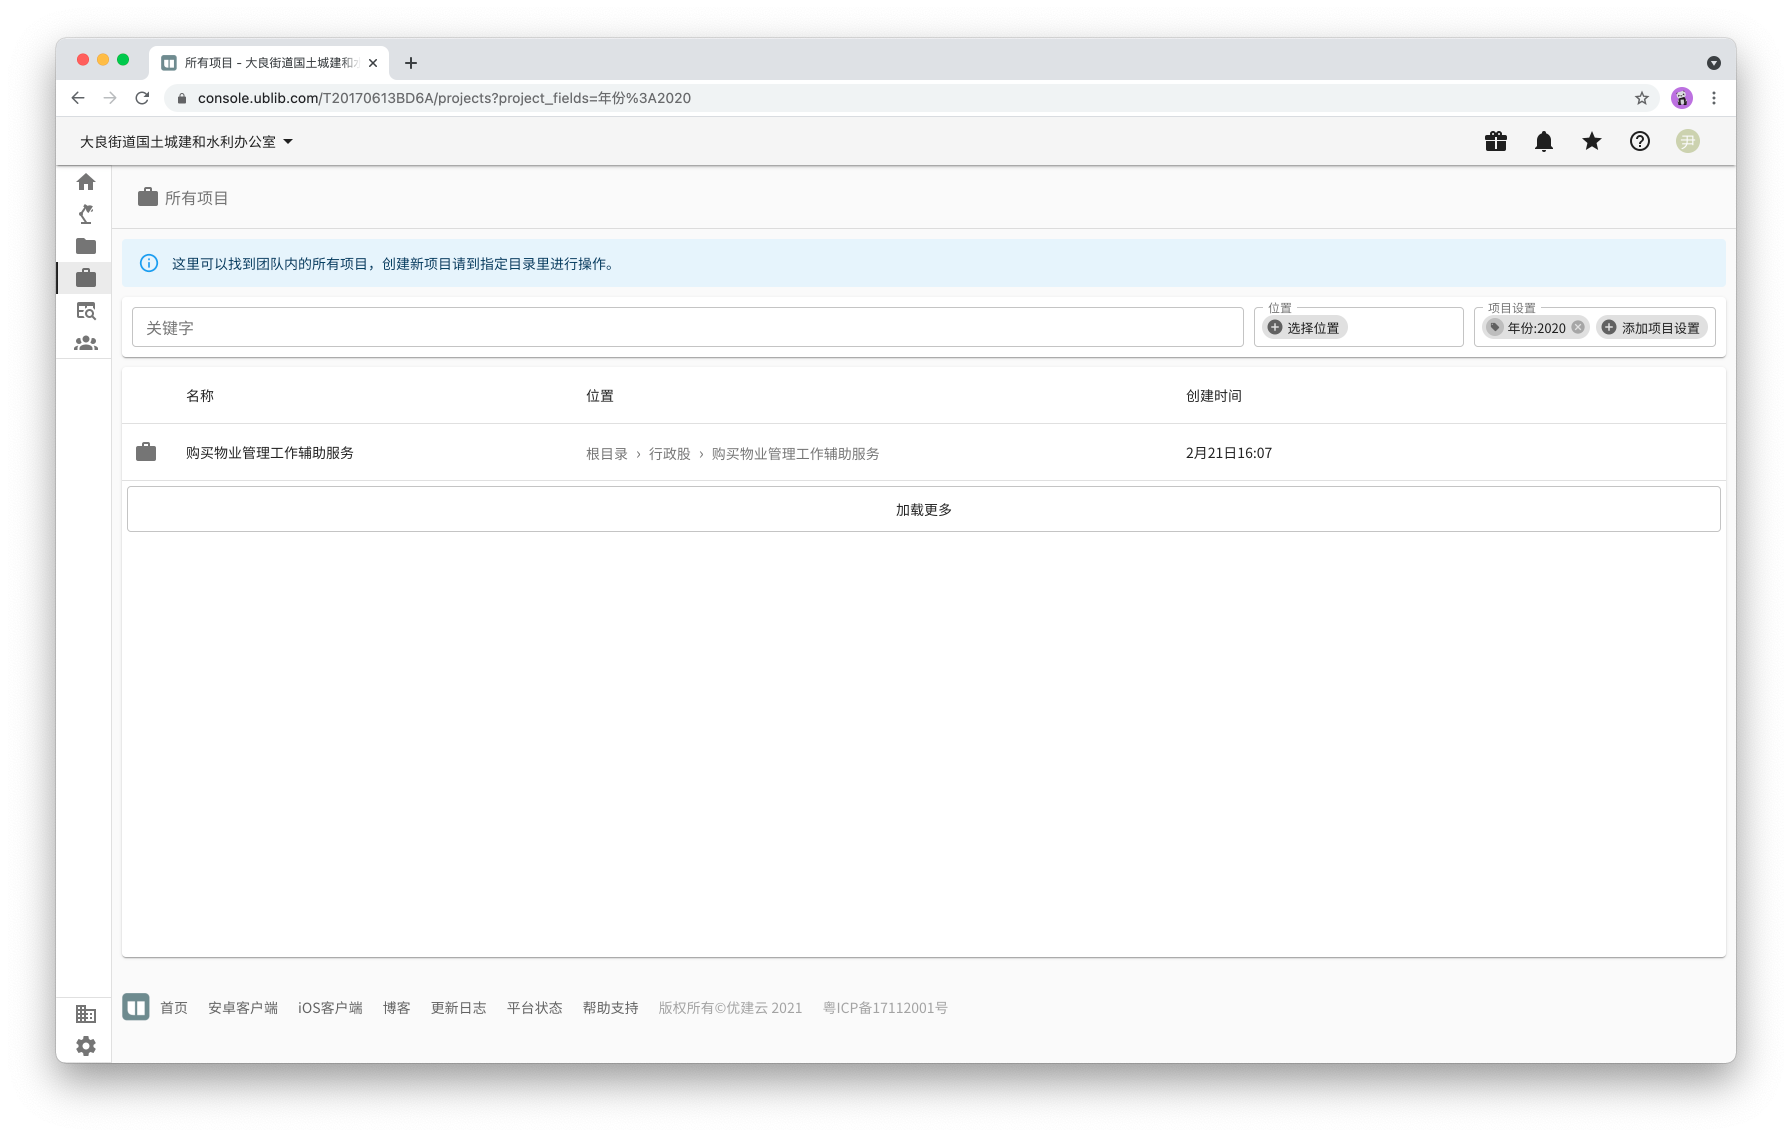Click the desk lamp sidebar icon

pyautogui.click(x=86, y=214)
